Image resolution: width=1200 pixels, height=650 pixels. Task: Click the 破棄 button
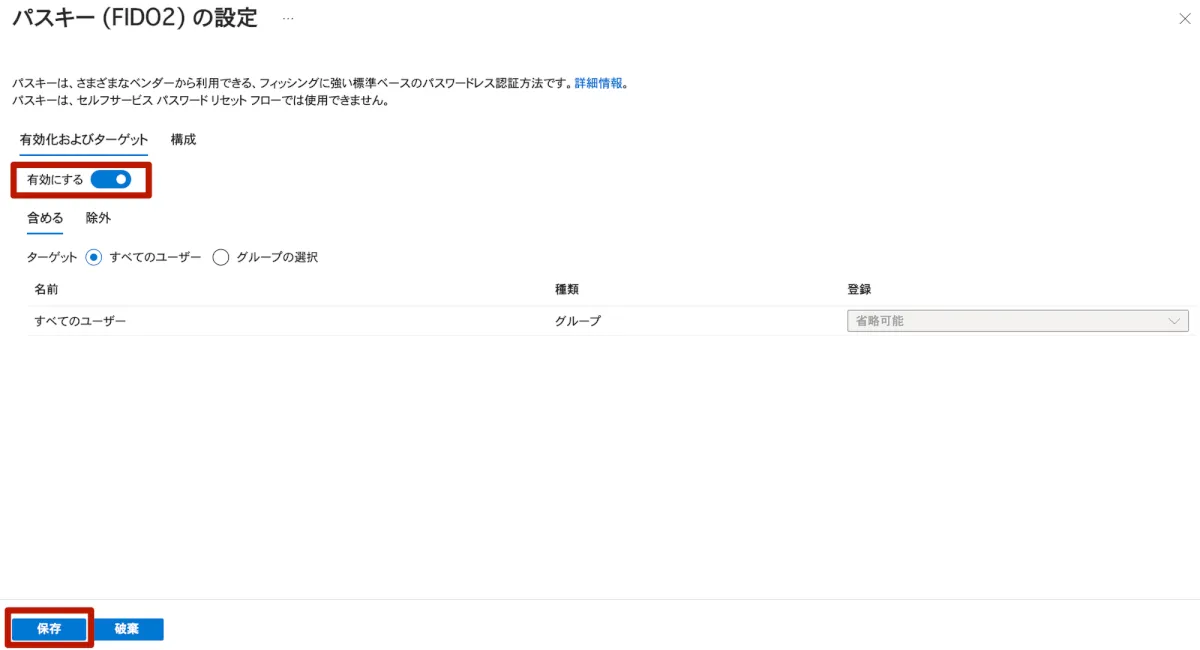pos(127,629)
